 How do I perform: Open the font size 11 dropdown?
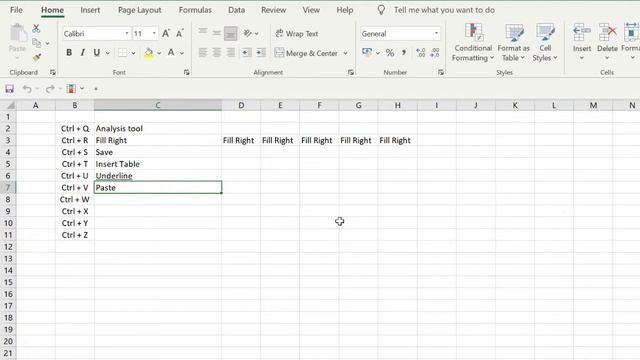click(x=154, y=33)
